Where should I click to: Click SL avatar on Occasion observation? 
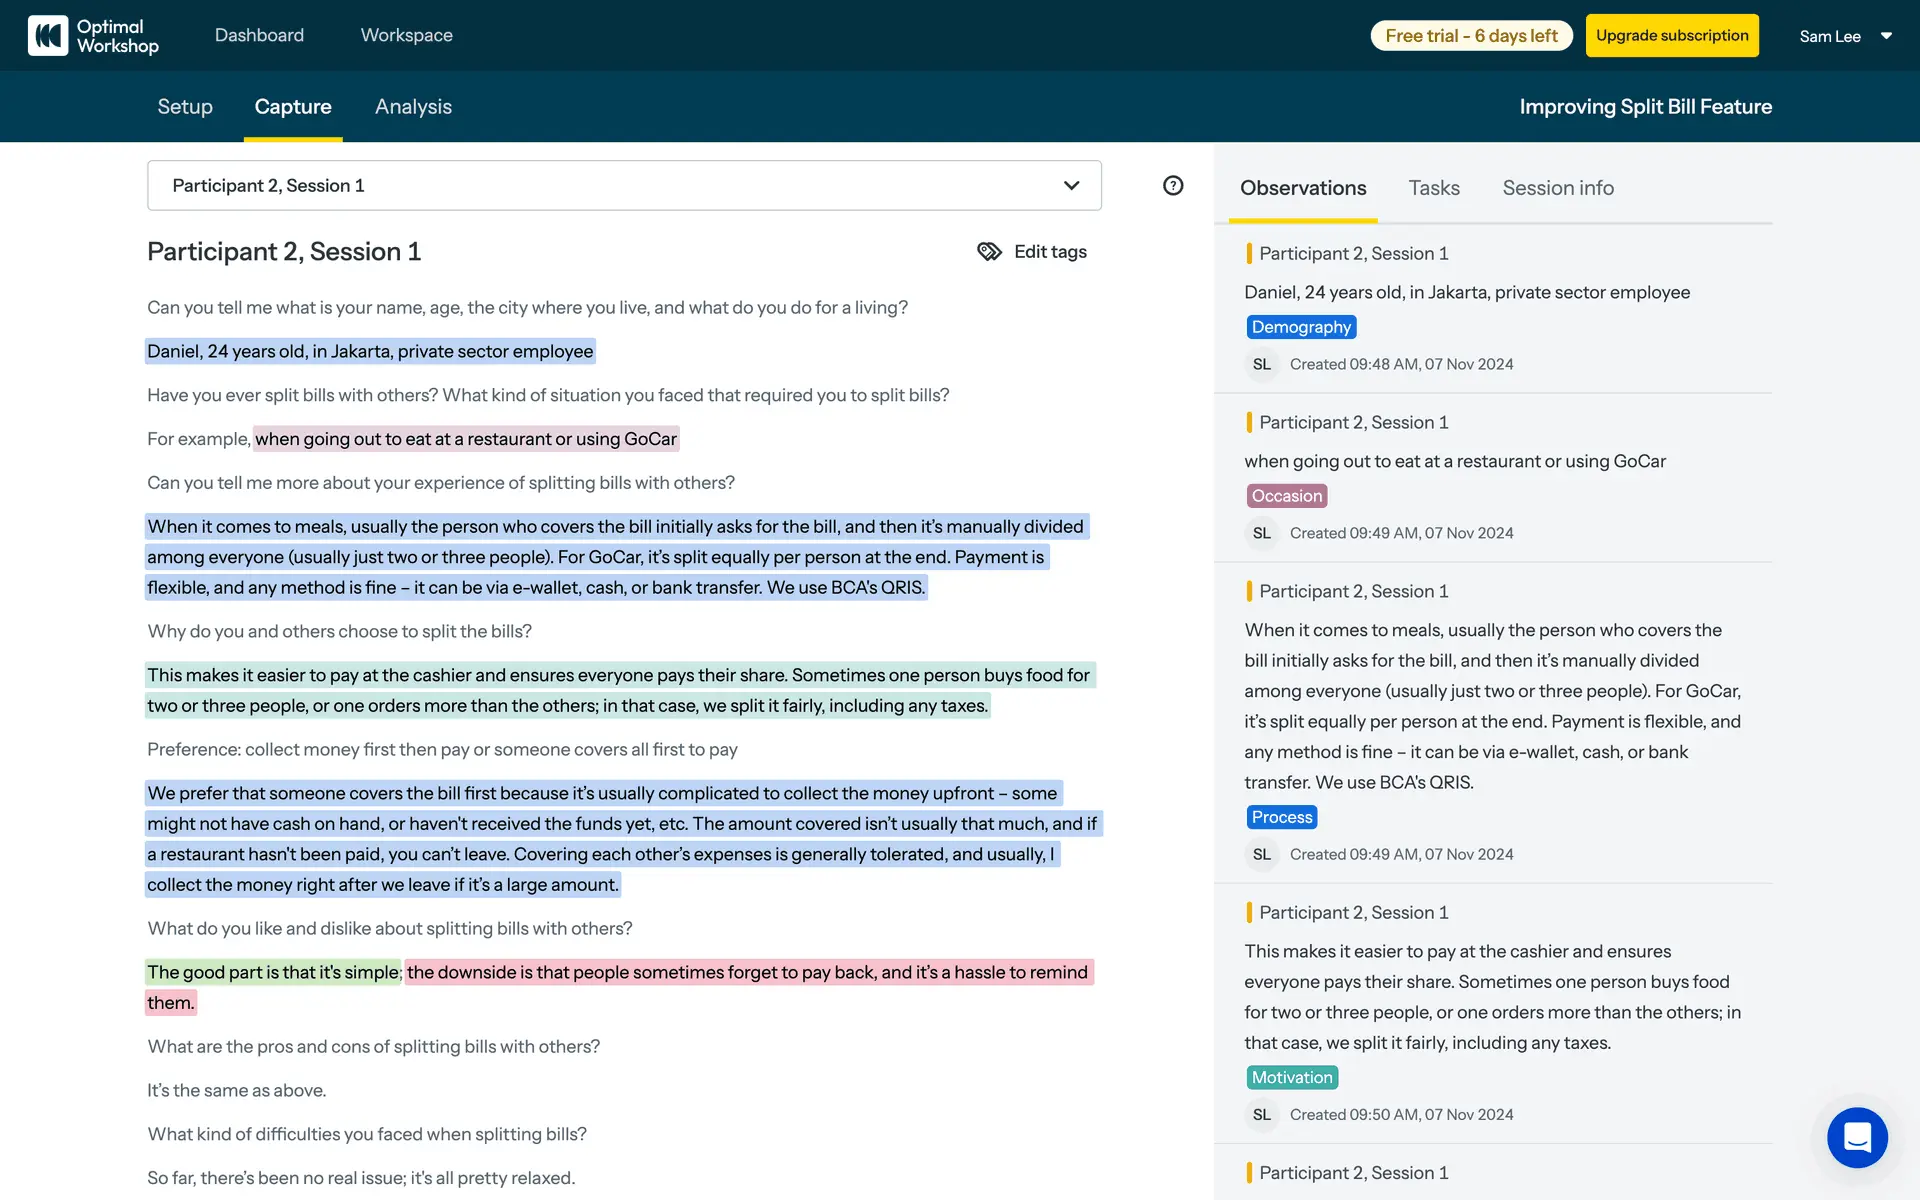pyautogui.click(x=1262, y=534)
